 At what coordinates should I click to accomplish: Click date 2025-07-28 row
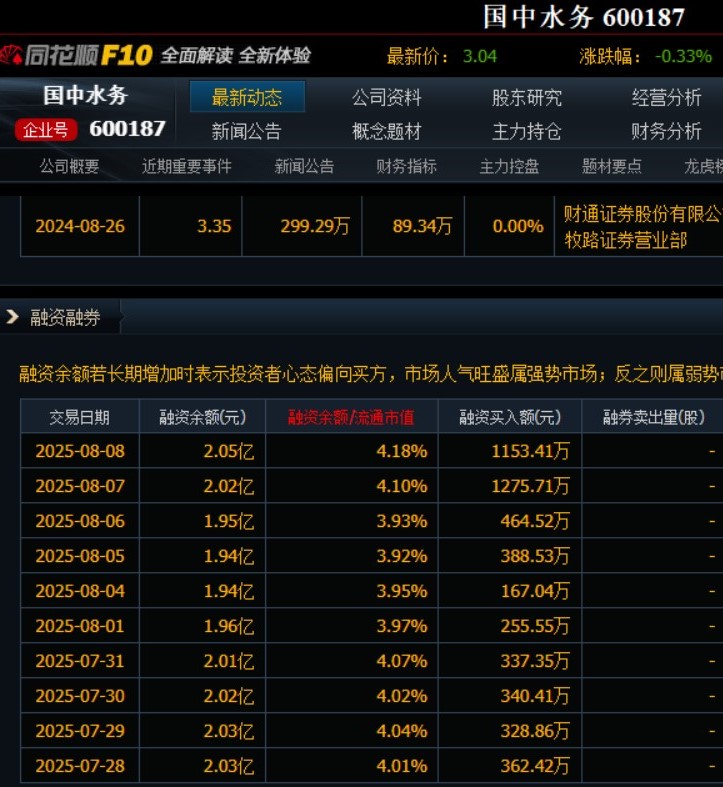[80, 766]
